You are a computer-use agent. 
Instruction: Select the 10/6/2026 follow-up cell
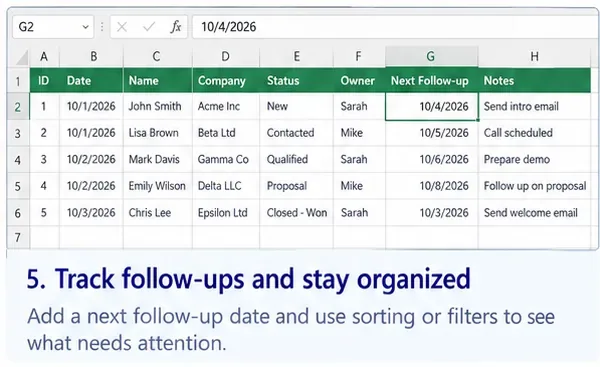432,159
